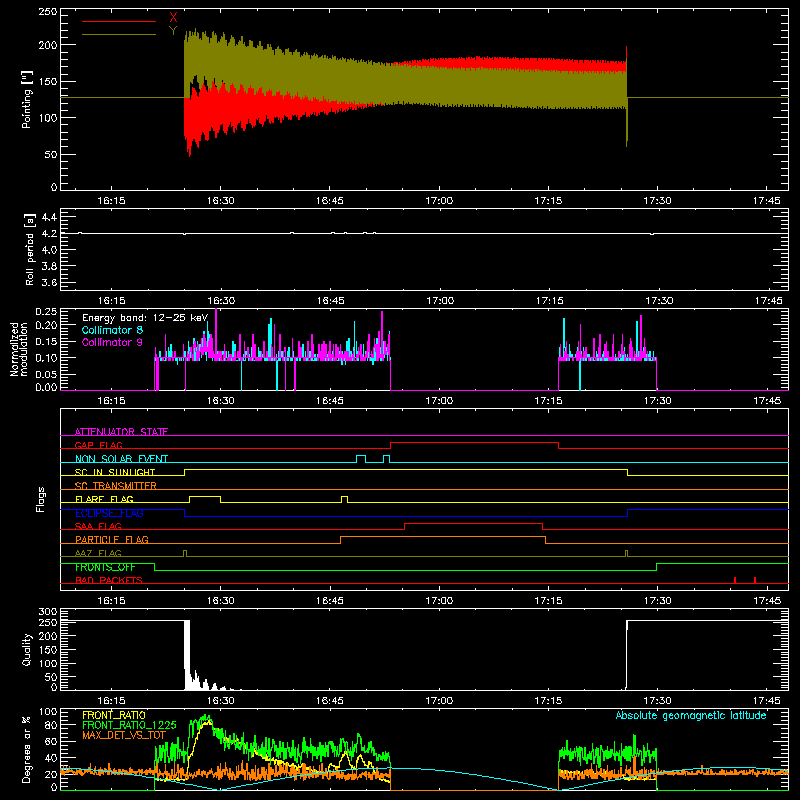Click '17:30' label under modulation plot

click(x=658, y=401)
